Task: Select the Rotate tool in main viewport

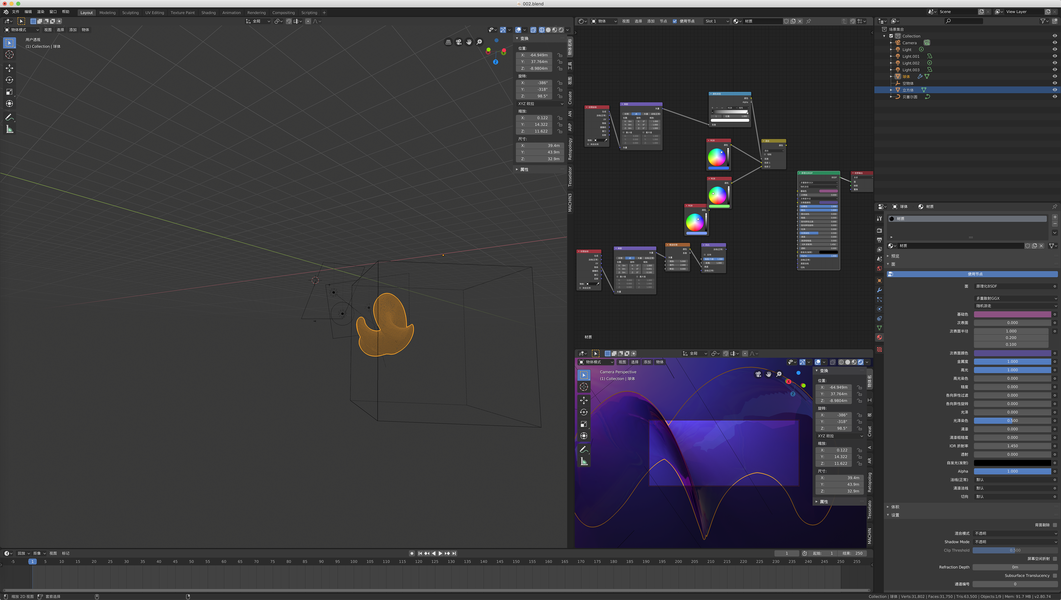Action: point(9,80)
